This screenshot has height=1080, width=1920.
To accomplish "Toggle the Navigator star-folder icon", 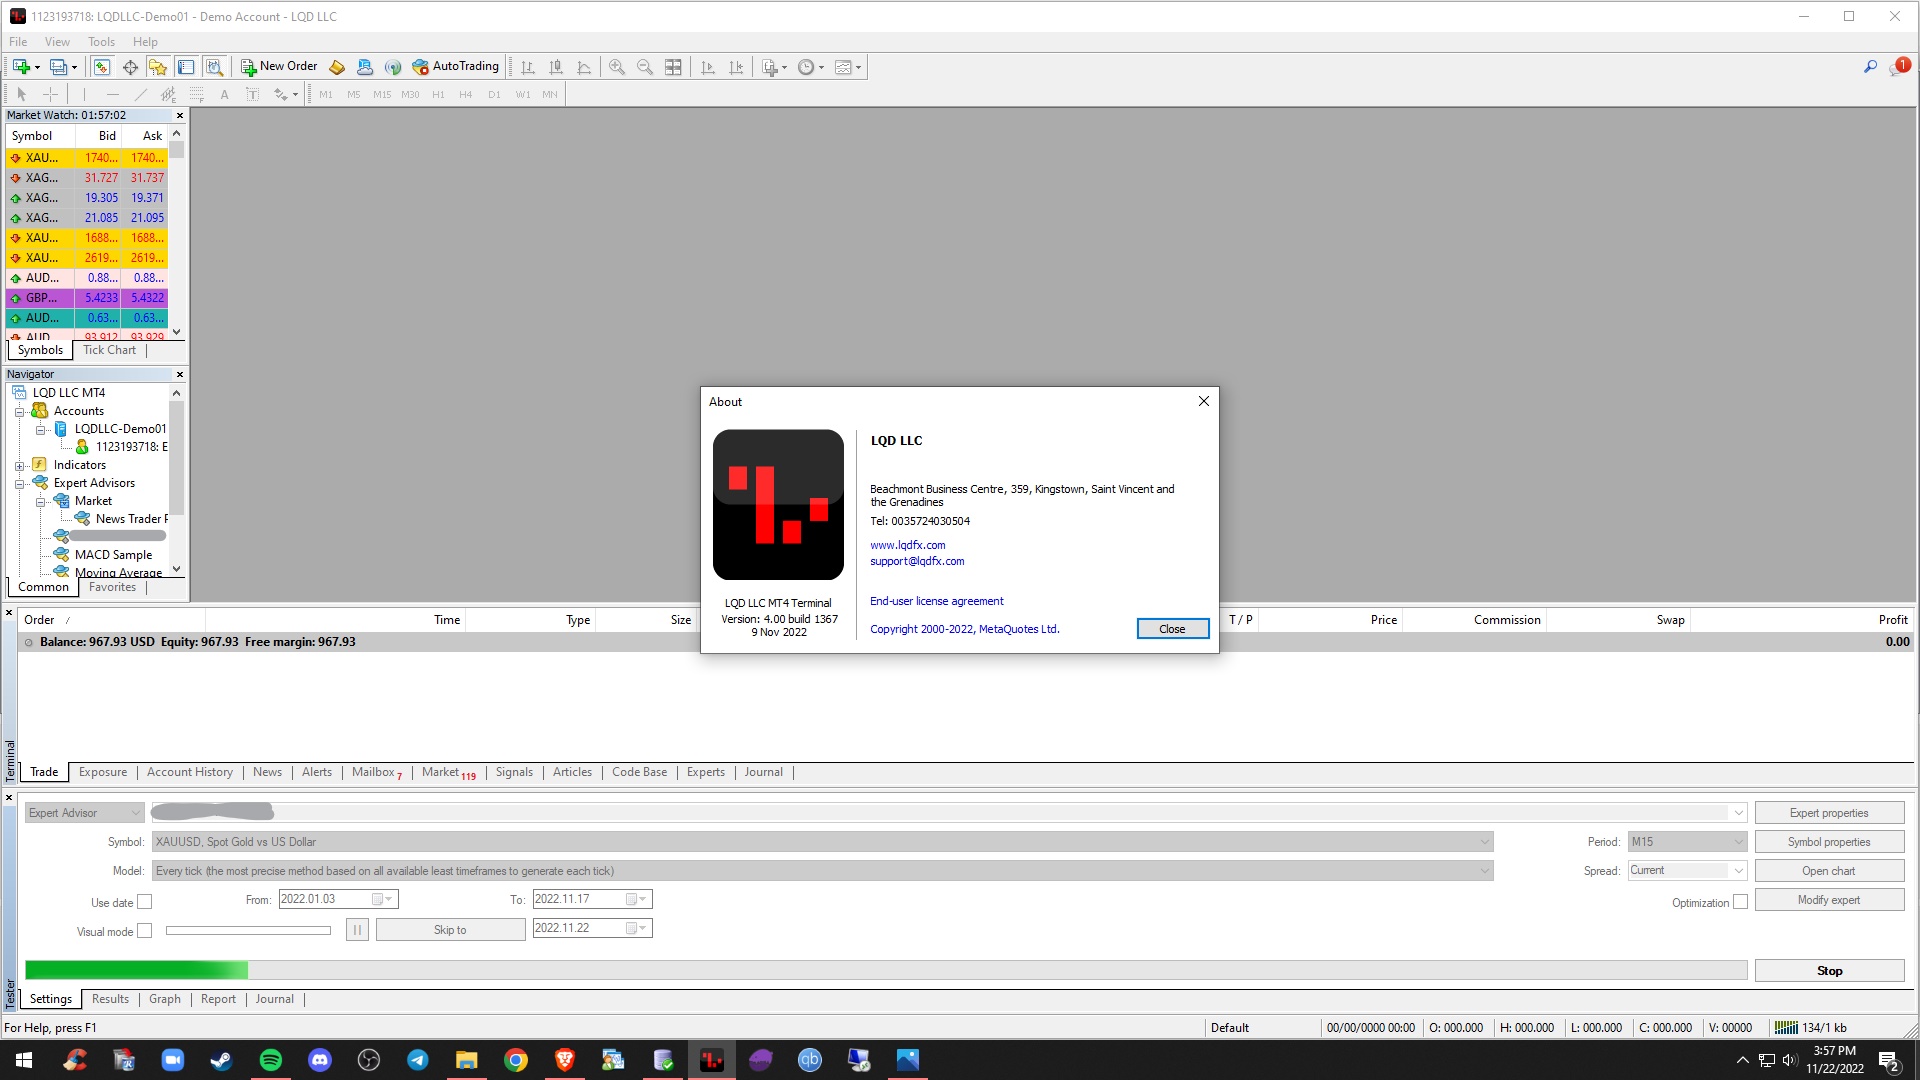I will click(x=158, y=67).
